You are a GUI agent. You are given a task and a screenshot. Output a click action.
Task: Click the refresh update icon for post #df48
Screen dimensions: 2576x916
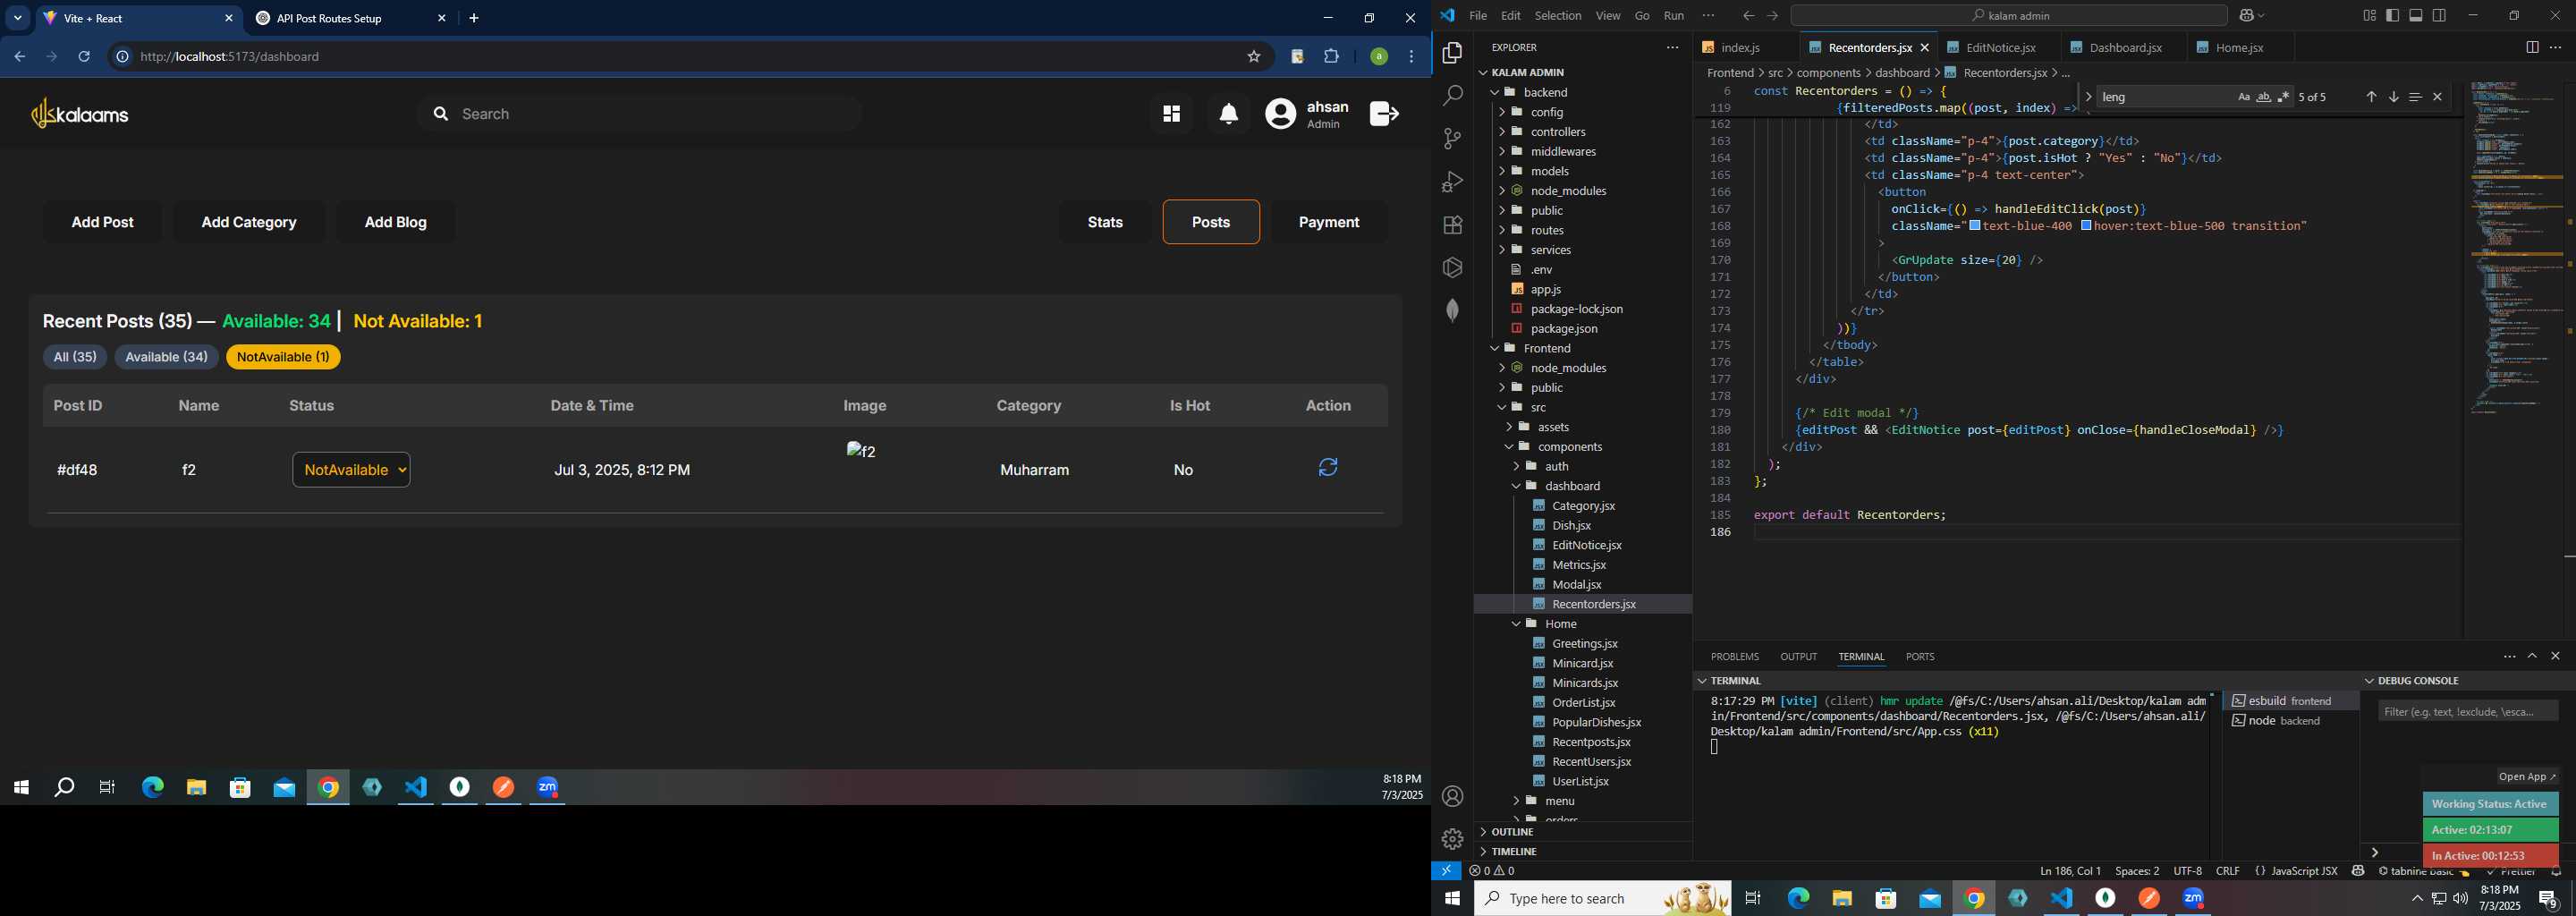(1328, 467)
